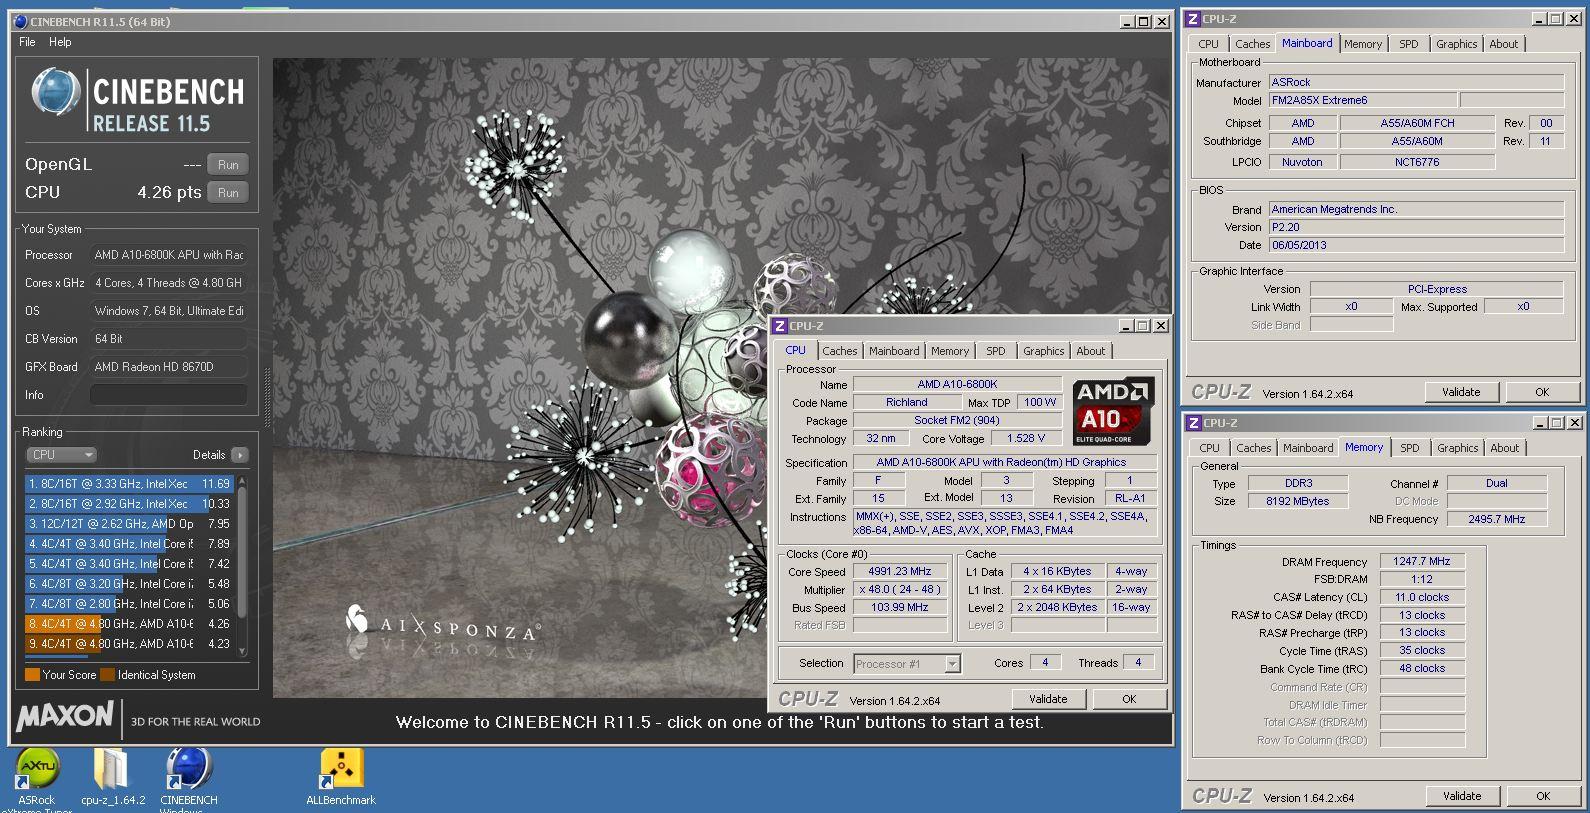Select ranking row 8C/16T @ 3.33 GHz
This screenshot has height=813, width=1590.
tap(129, 484)
